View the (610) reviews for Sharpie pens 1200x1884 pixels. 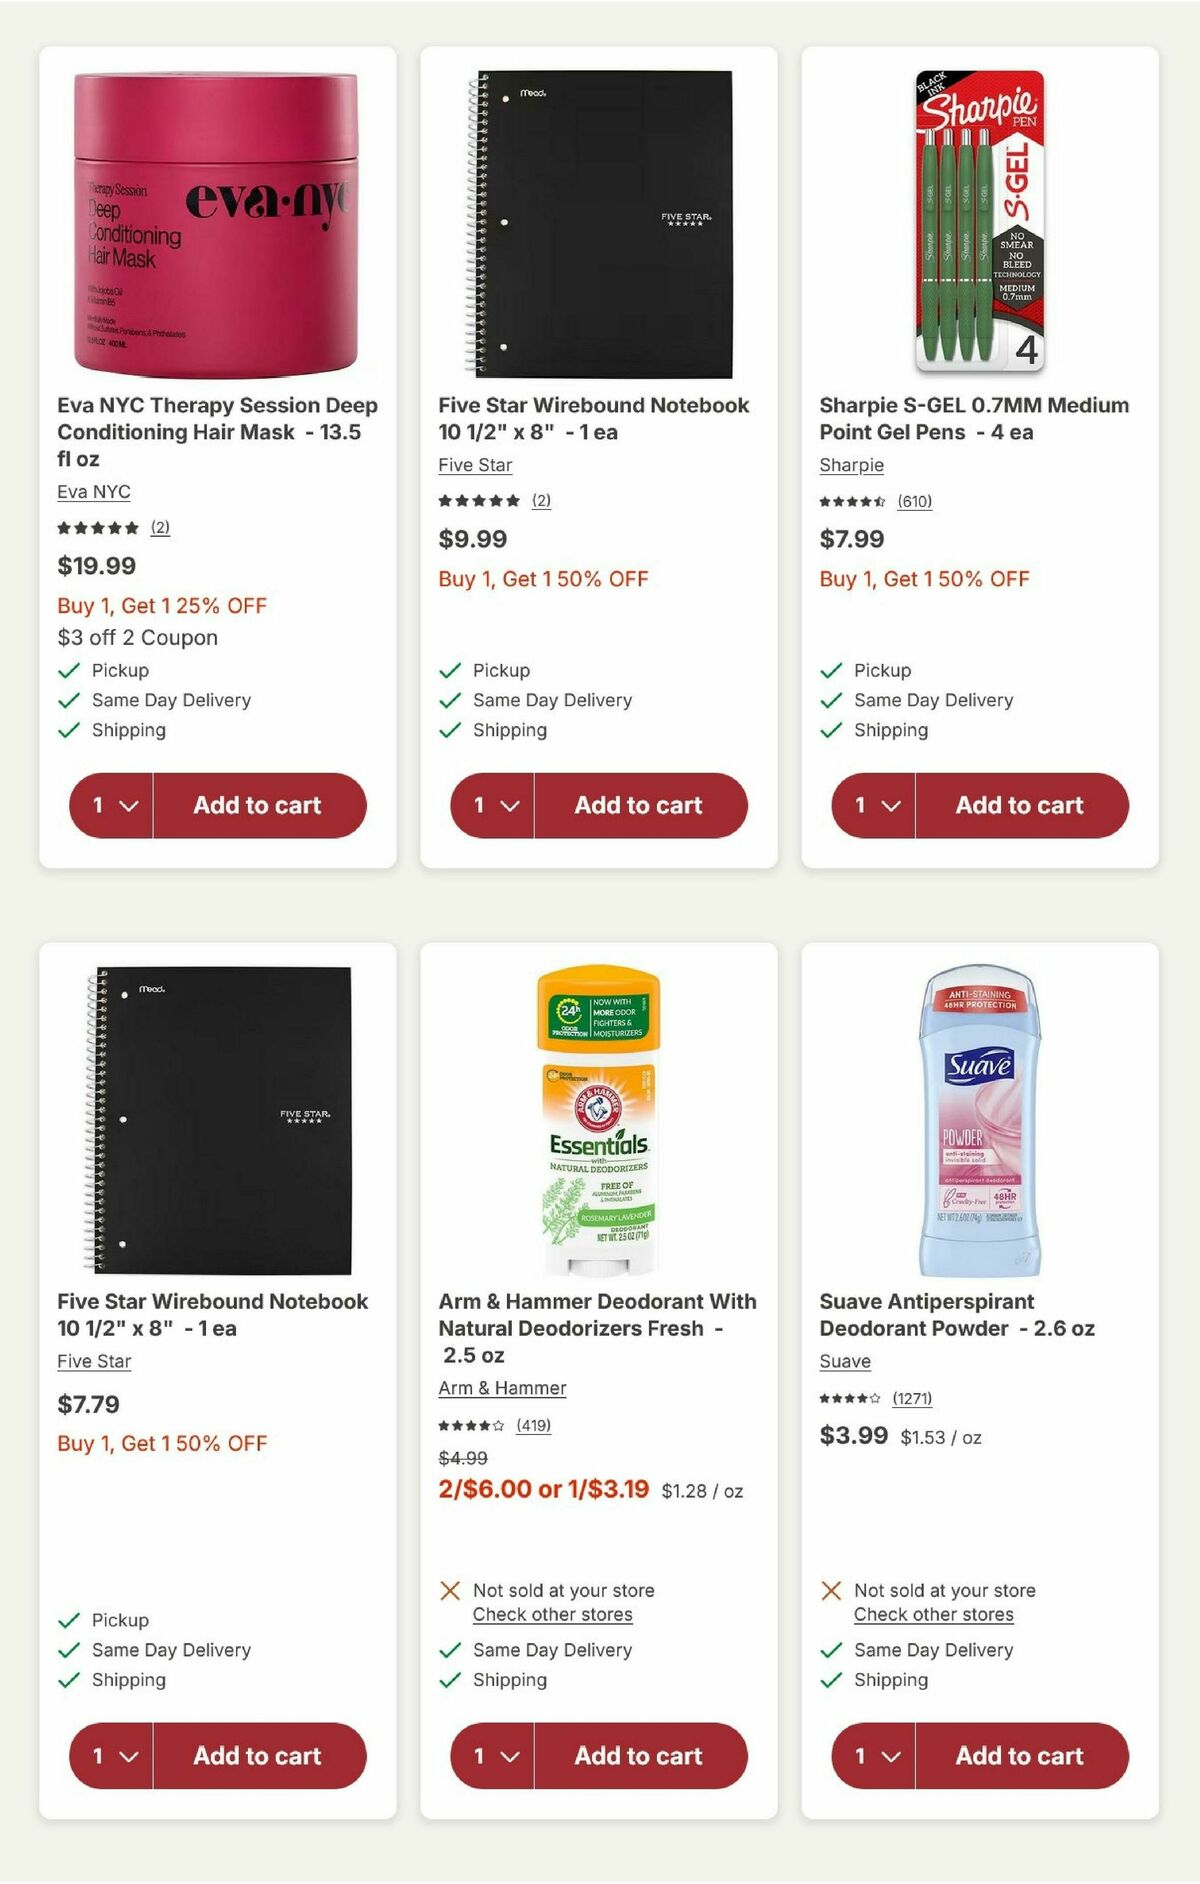pos(915,502)
